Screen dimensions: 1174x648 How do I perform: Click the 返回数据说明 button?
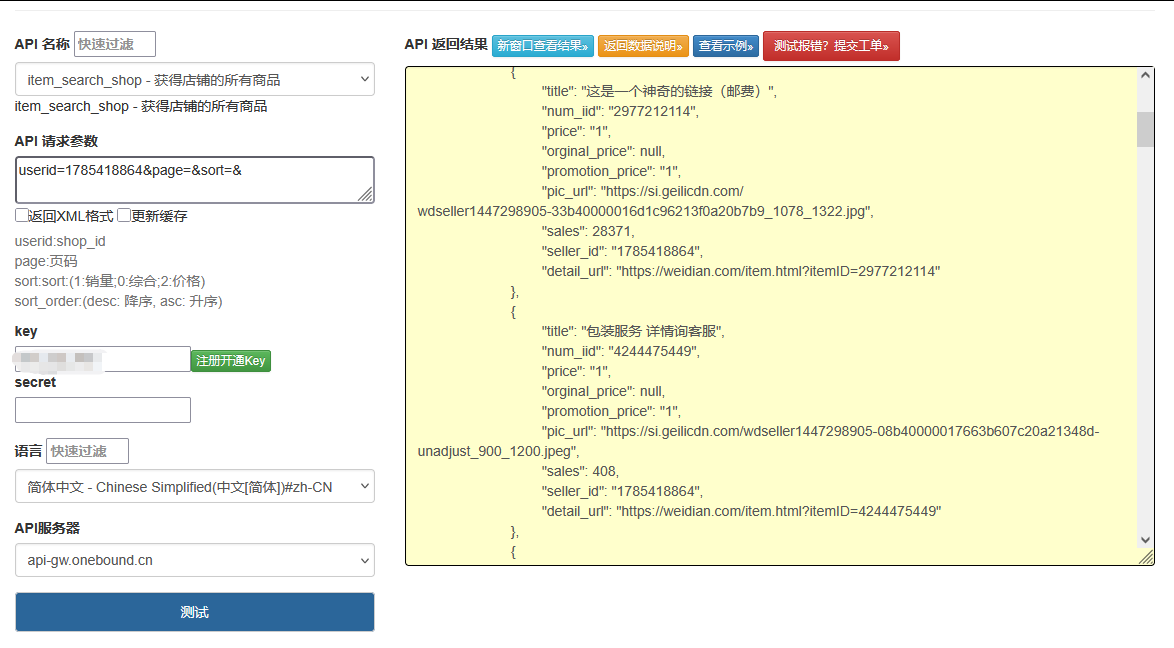tap(643, 46)
